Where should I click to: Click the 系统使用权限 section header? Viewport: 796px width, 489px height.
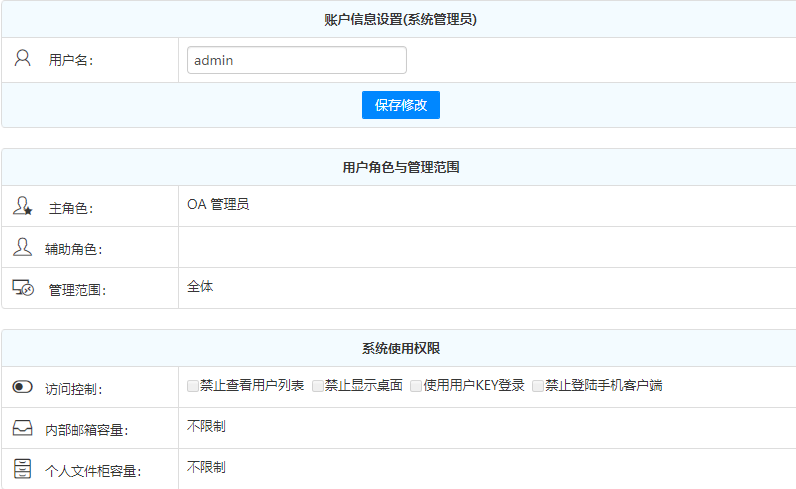(x=400, y=348)
